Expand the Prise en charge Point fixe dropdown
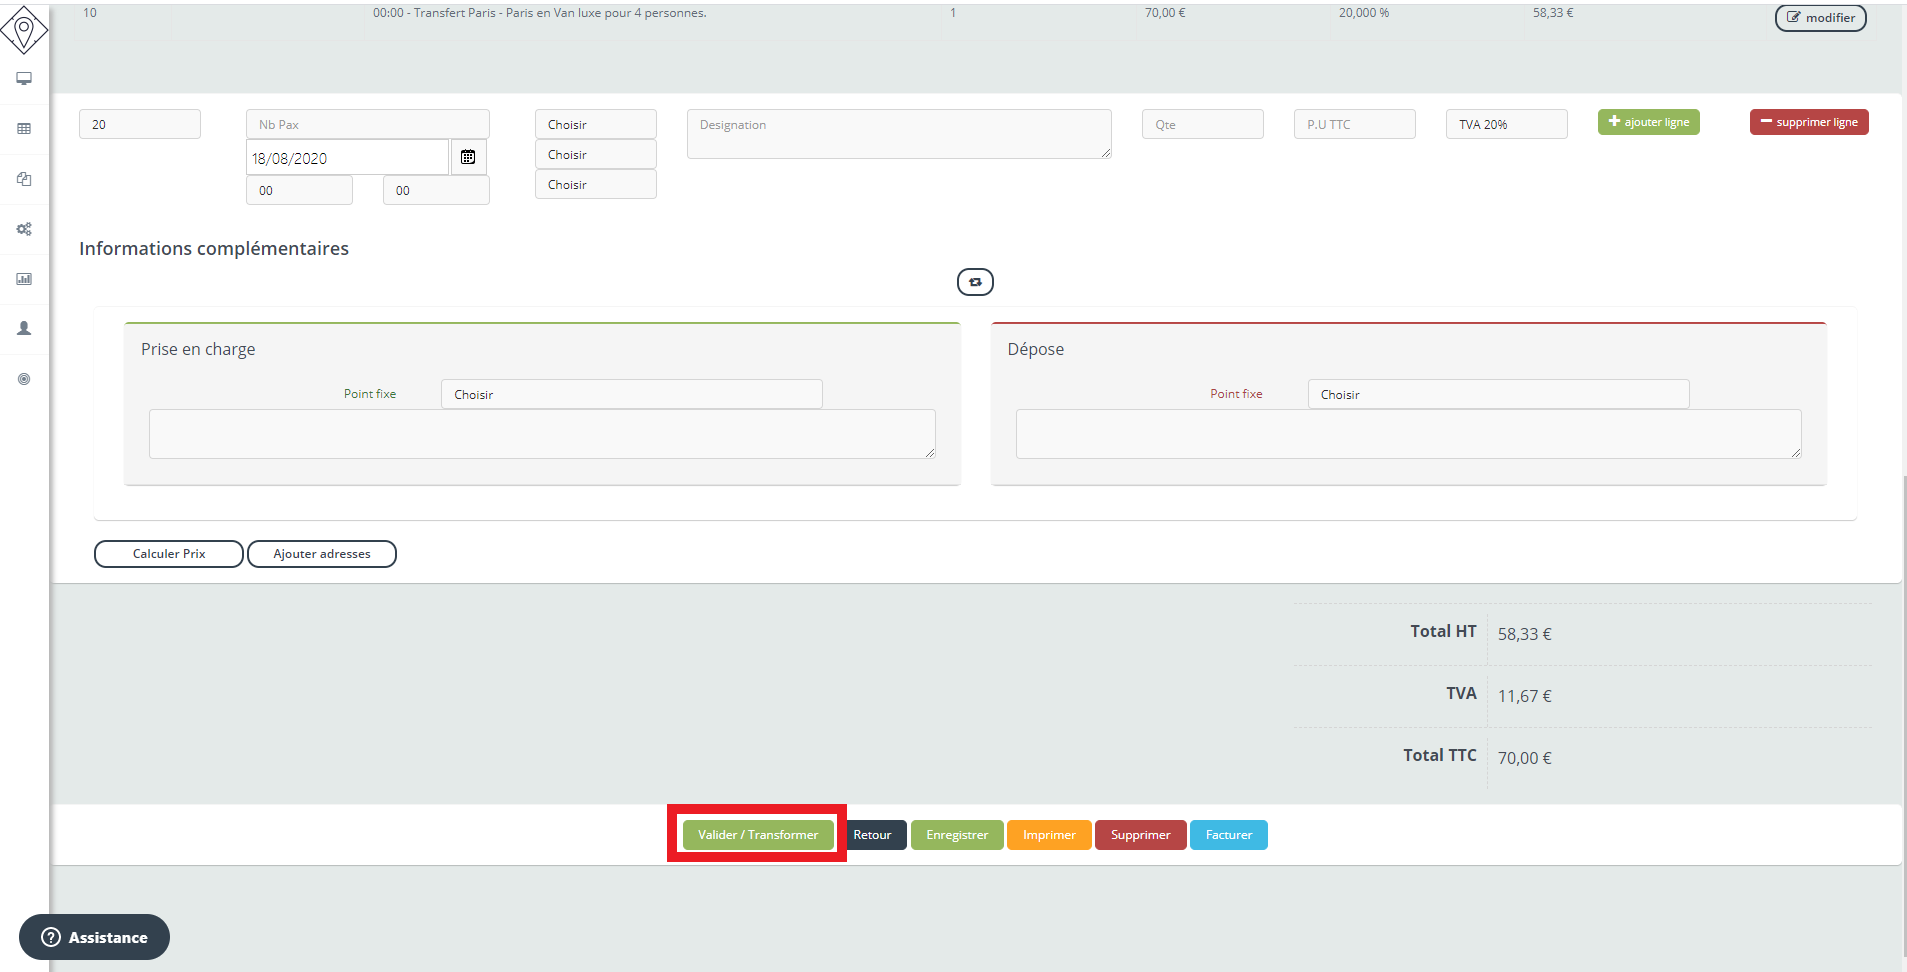The image size is (1907, 972). click(631, 394)
